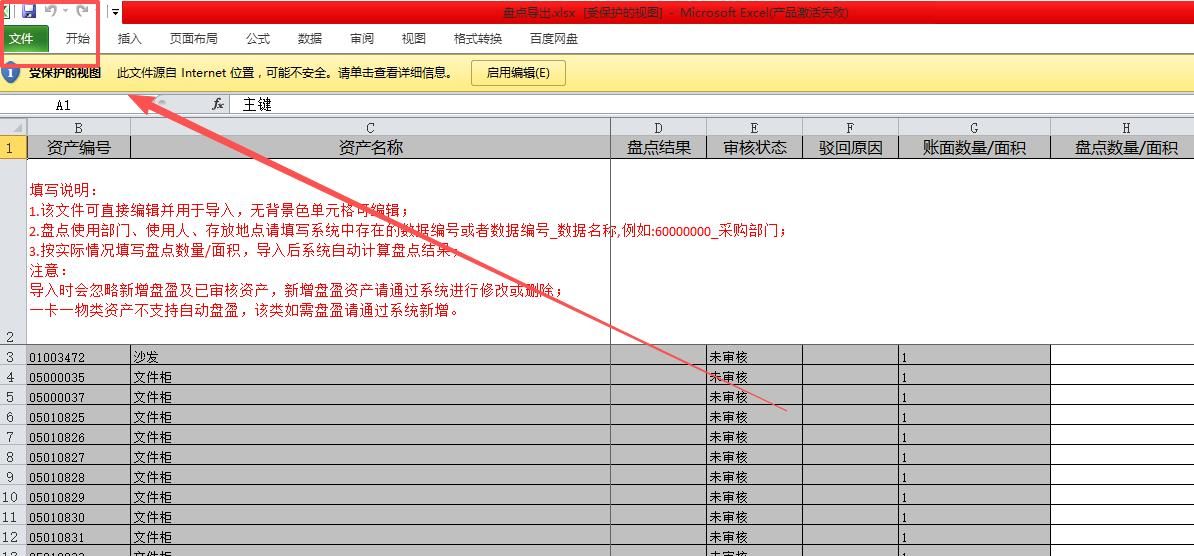Open the 页面布局 ribbon tab
Screen dimensions: 1194x556
tap(193, 39)
